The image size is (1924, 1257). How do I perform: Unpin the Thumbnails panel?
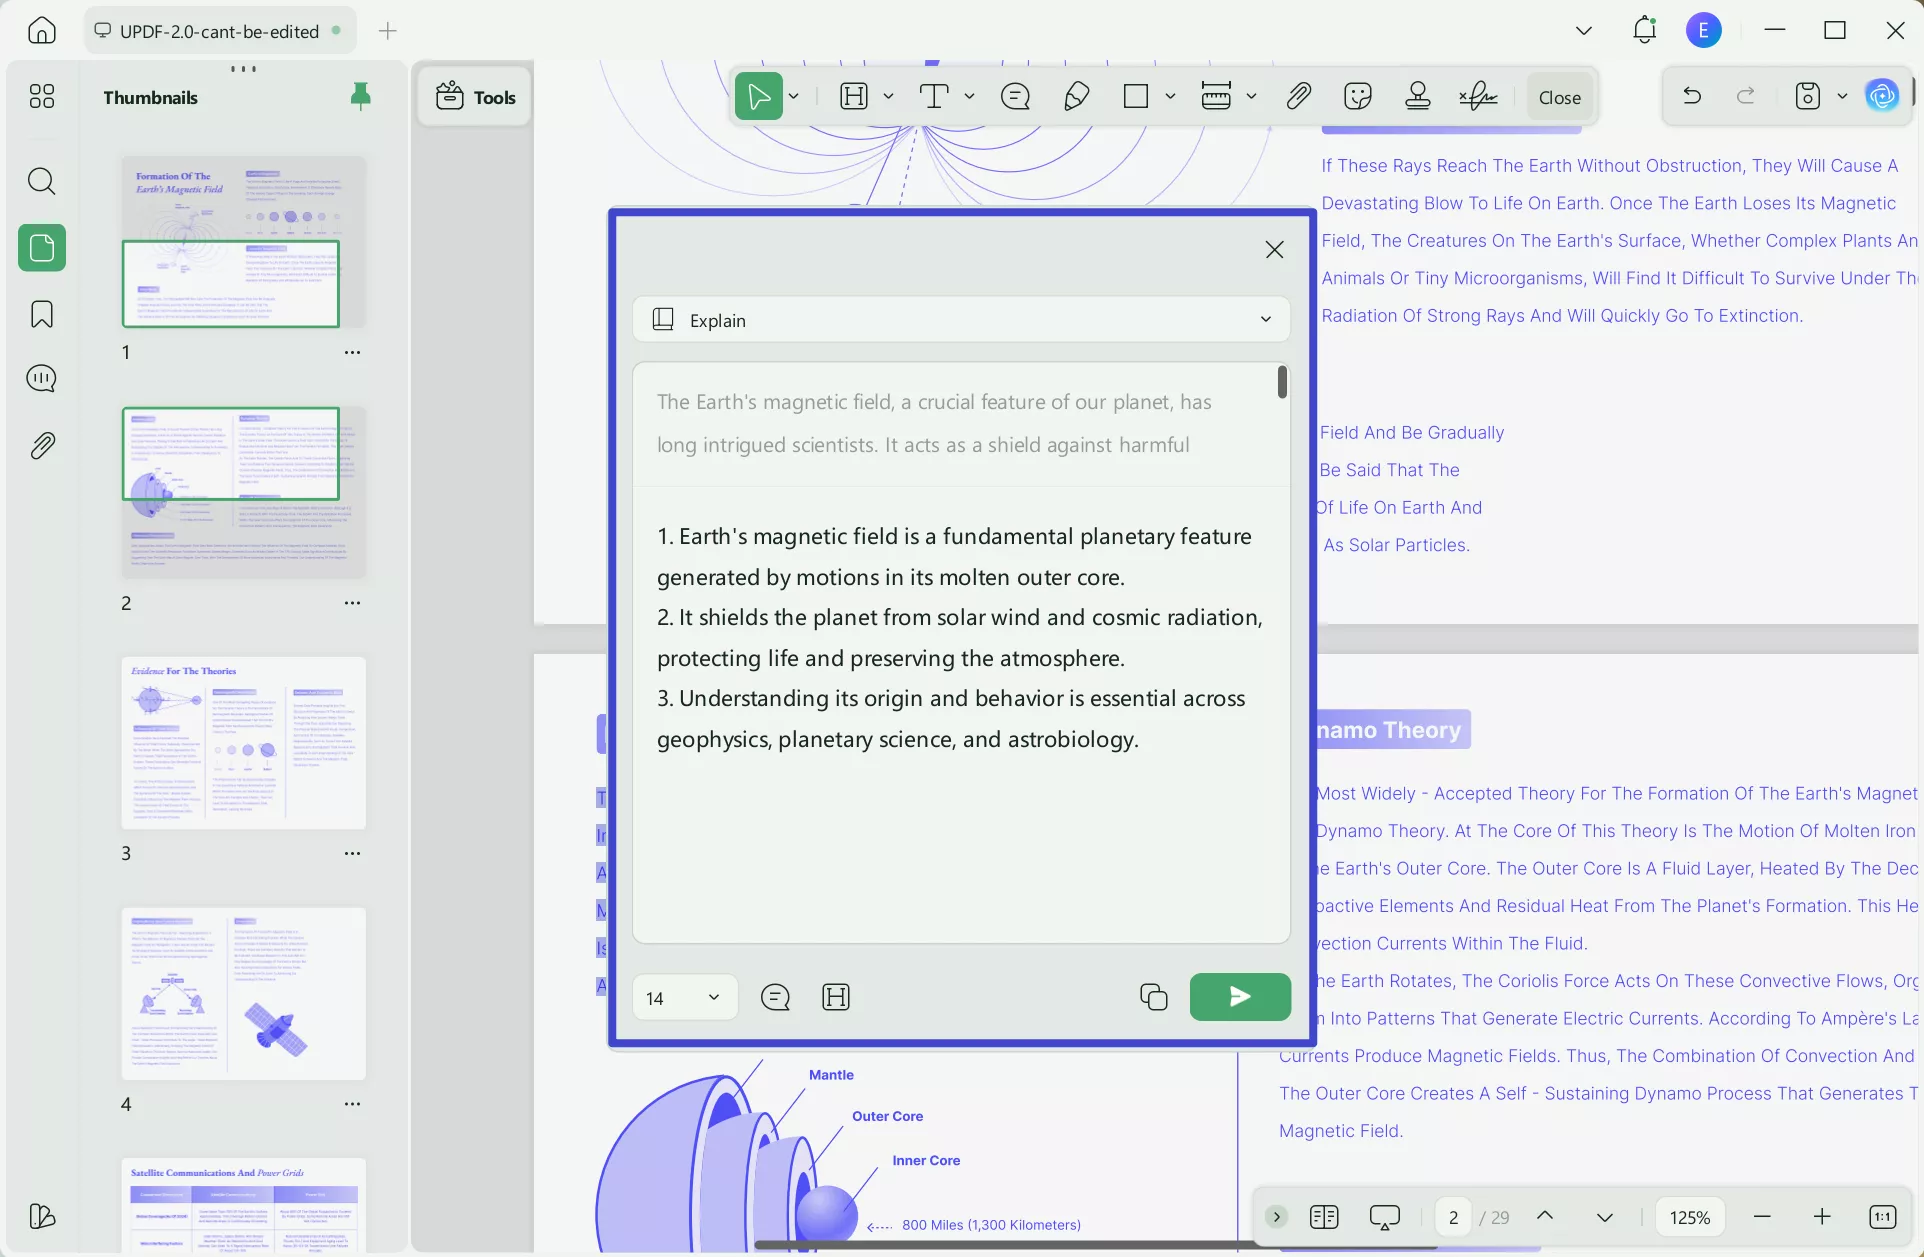360,96
